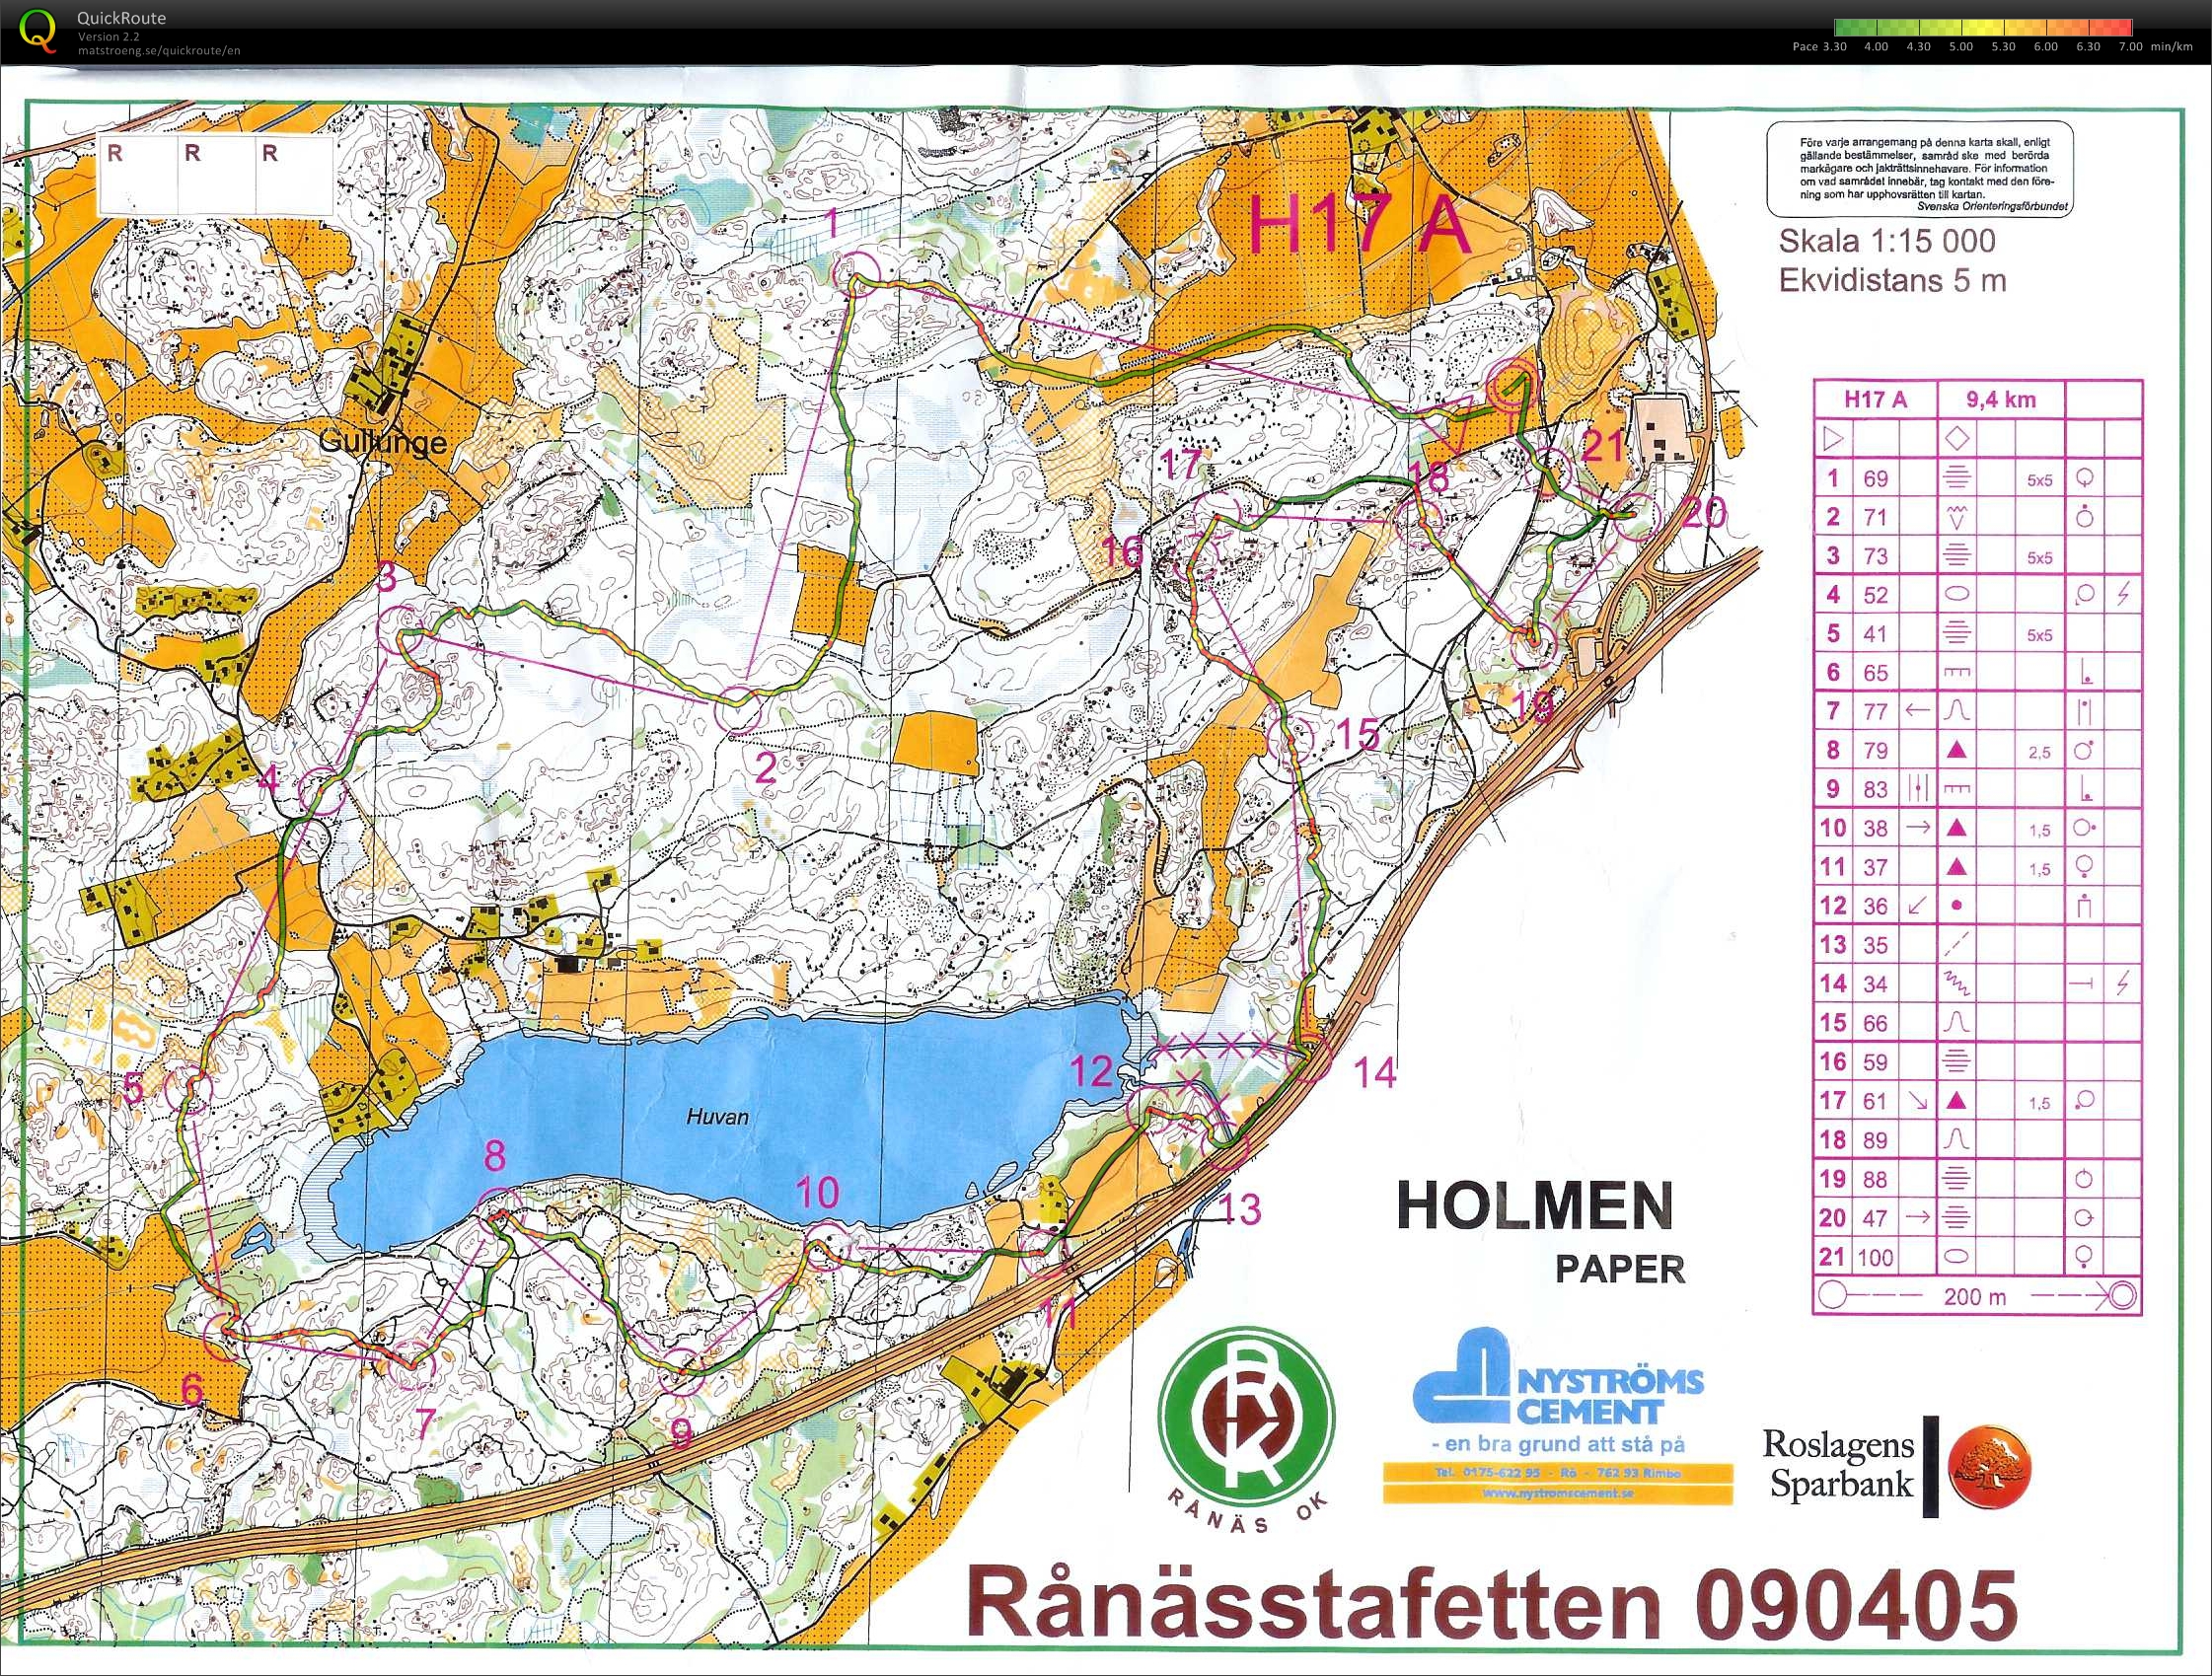The height and width of the screenshot is (1676, 2212).
Task: Click the "9,4 km" course length cell
Action: tap(2001, 399)
